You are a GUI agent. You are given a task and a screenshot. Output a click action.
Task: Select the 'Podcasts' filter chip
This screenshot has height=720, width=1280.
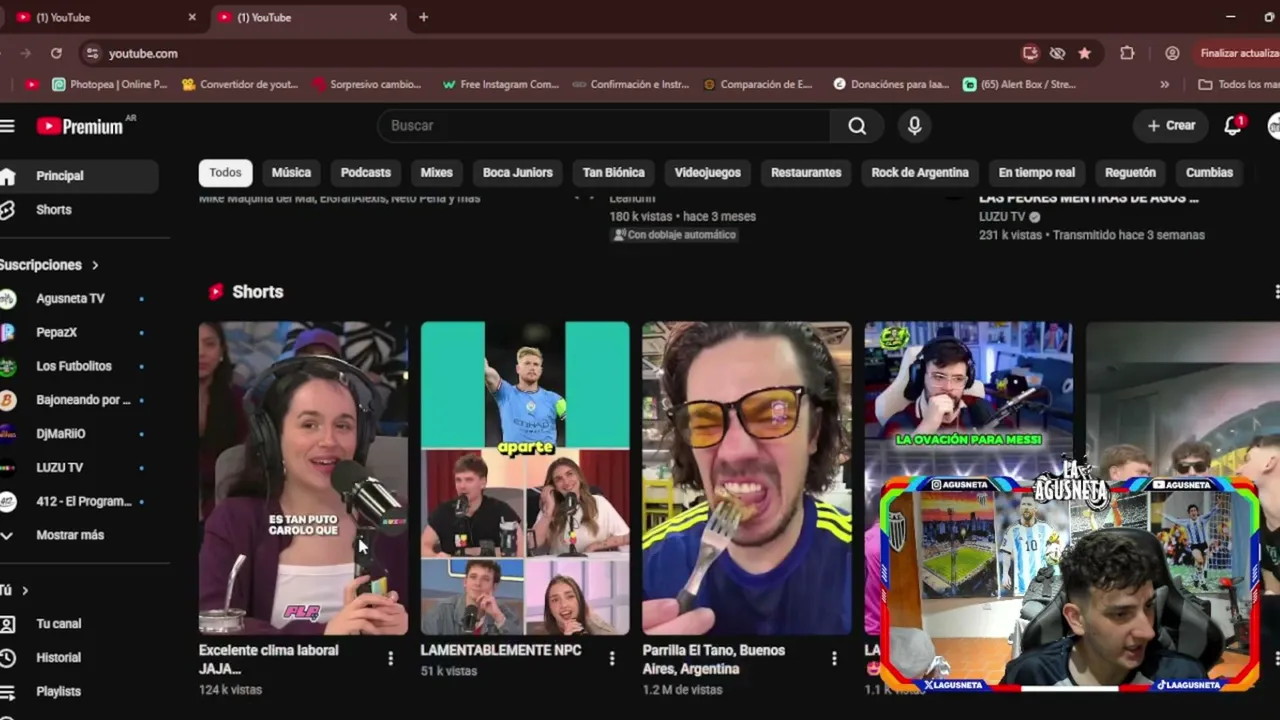point(366,172)
